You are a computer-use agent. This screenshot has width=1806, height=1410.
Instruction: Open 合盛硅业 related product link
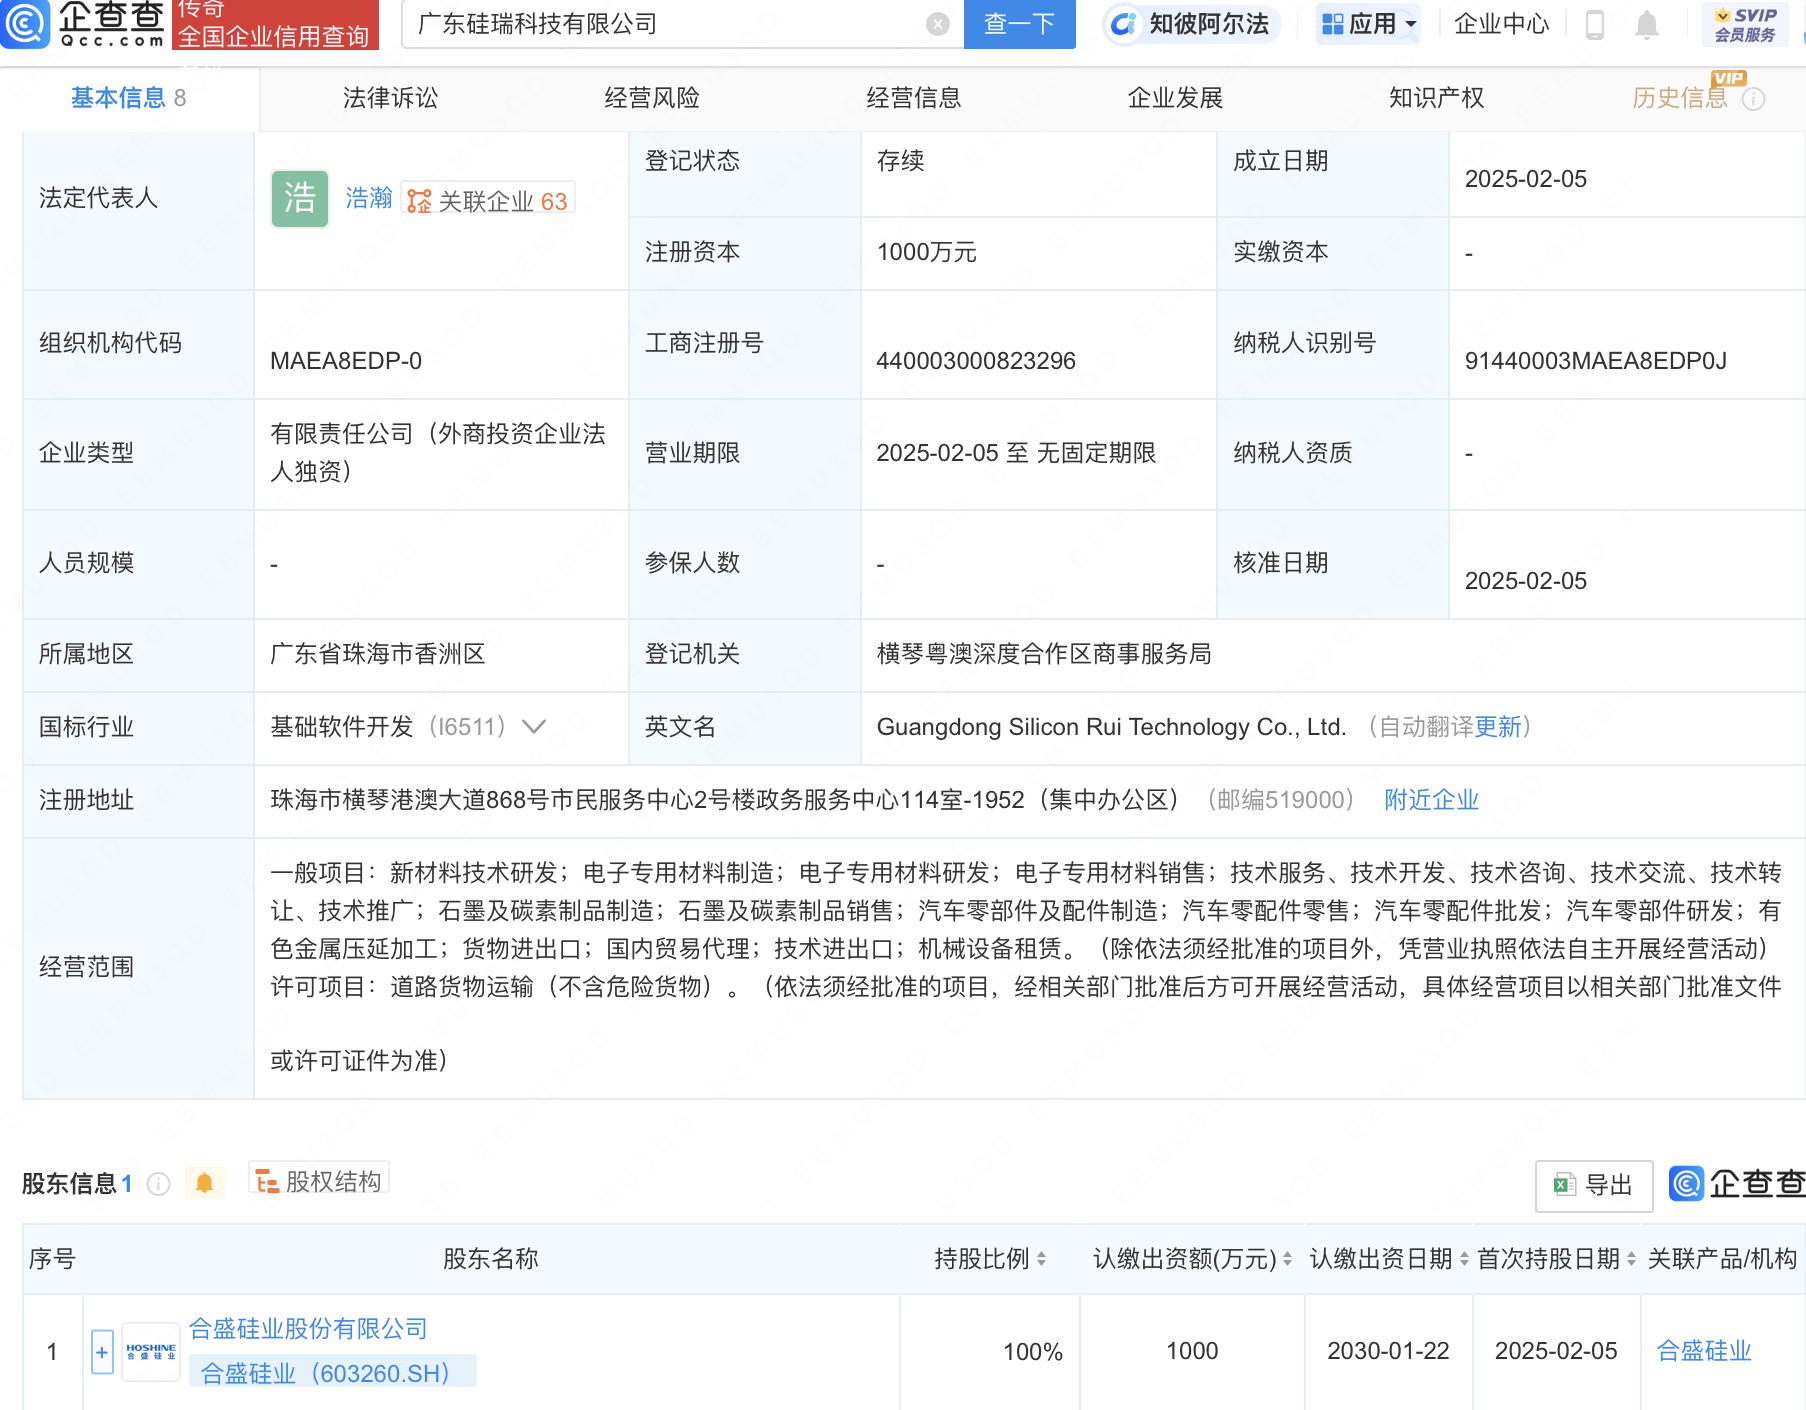(x=1704, y=1351)
